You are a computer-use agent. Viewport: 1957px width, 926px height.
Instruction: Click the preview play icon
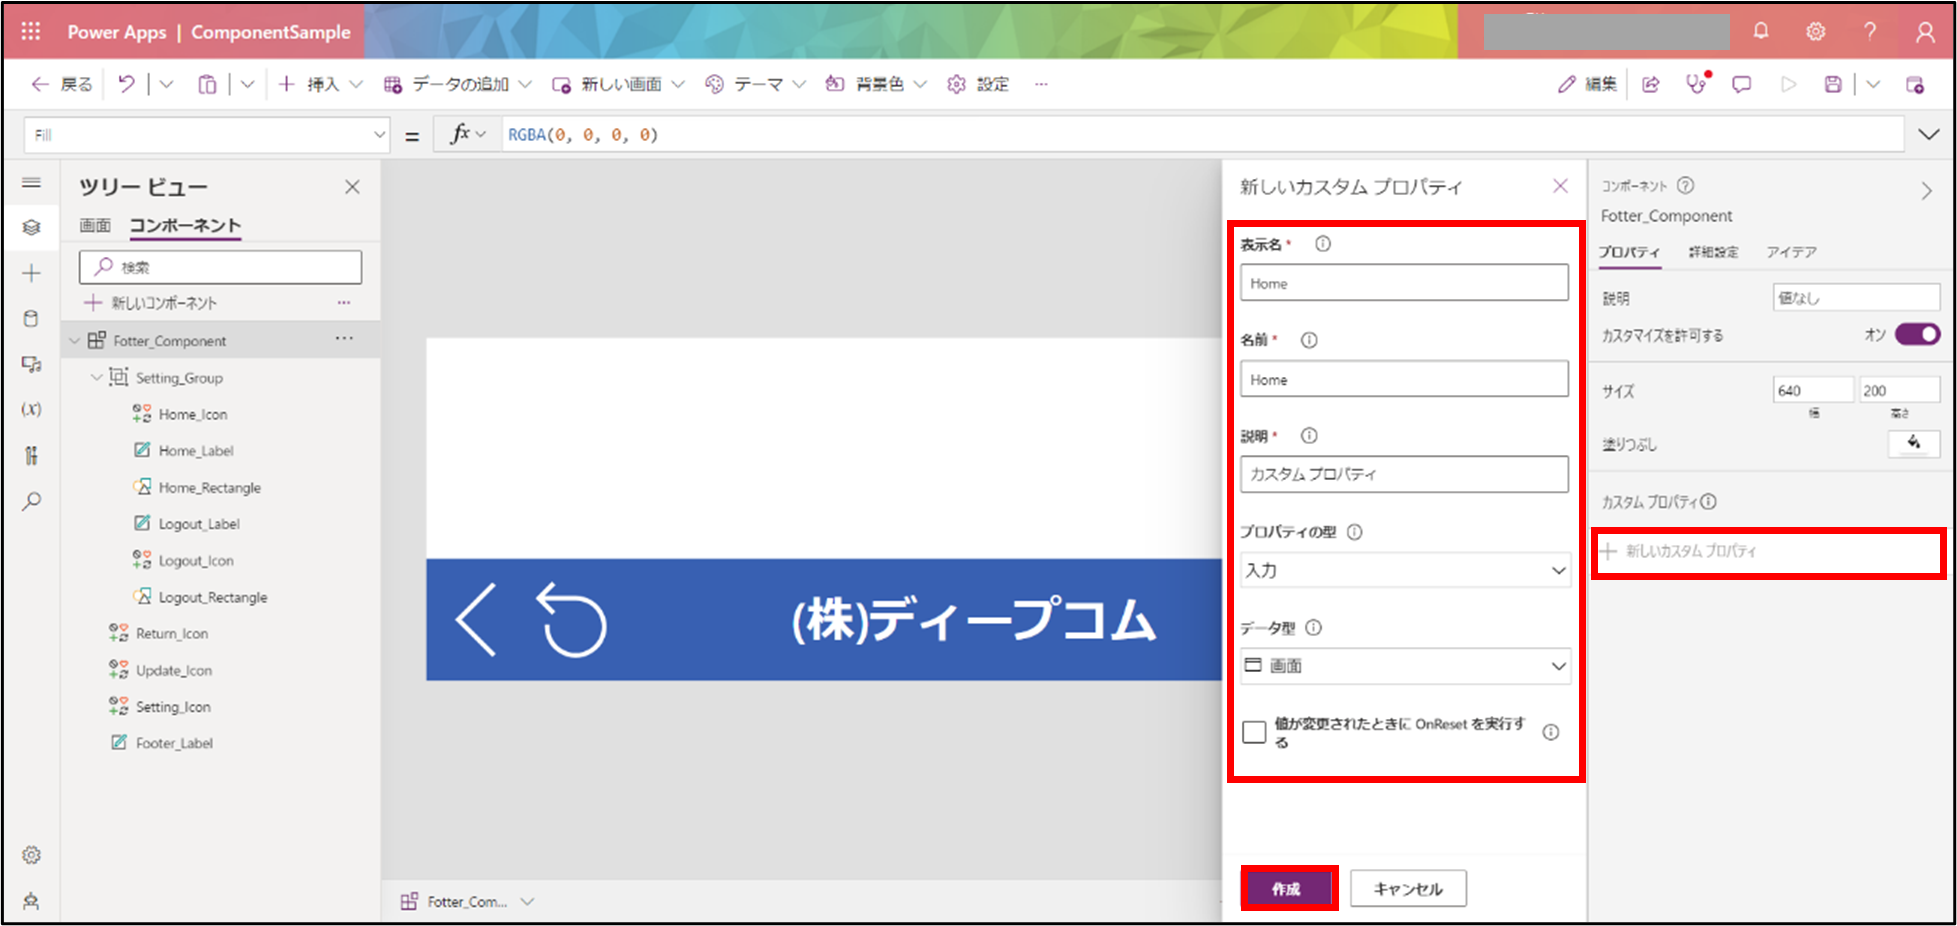coord(1788,84)
